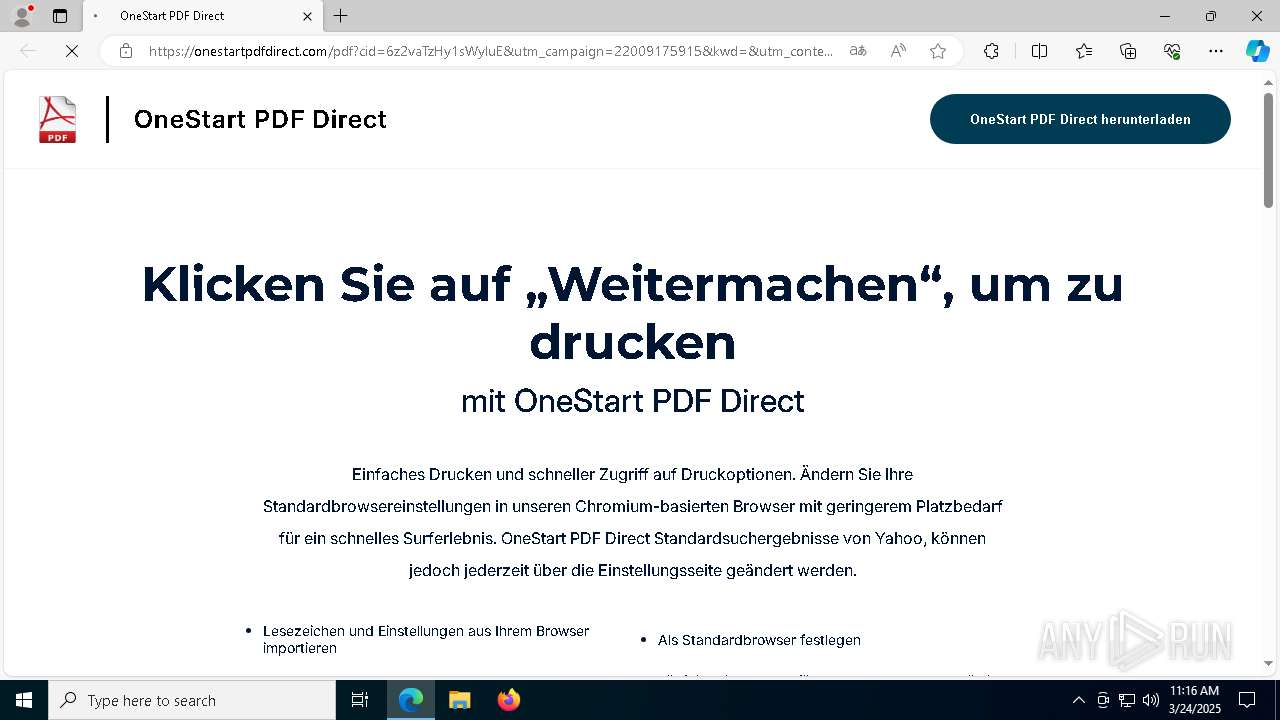Viewport: 1280px width, 720px height.
Task: Open the Edge profile icon
Action: tap(22, 16)
